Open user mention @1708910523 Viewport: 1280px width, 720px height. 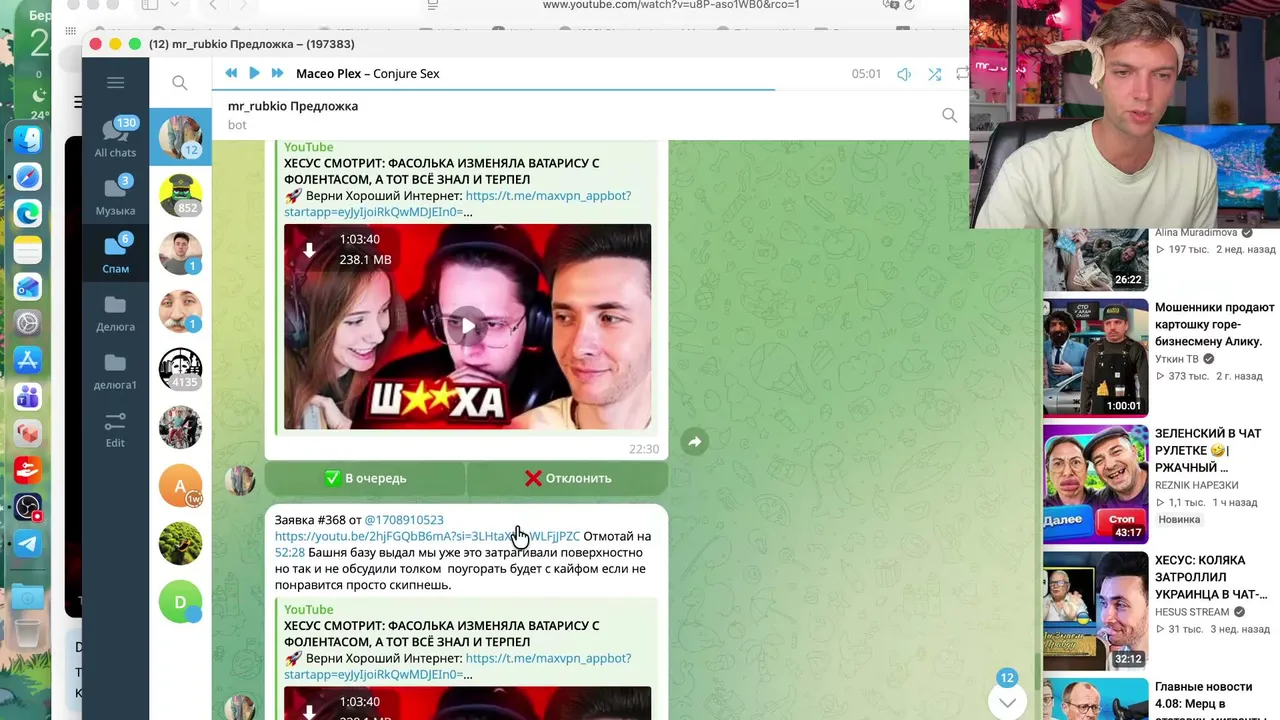(x=404, y=520)
